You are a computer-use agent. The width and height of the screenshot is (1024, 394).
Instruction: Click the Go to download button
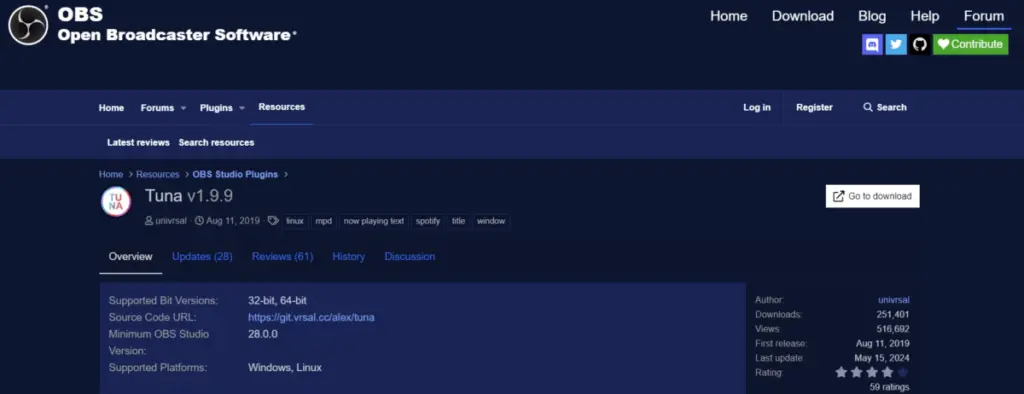[x=872, y=196]
